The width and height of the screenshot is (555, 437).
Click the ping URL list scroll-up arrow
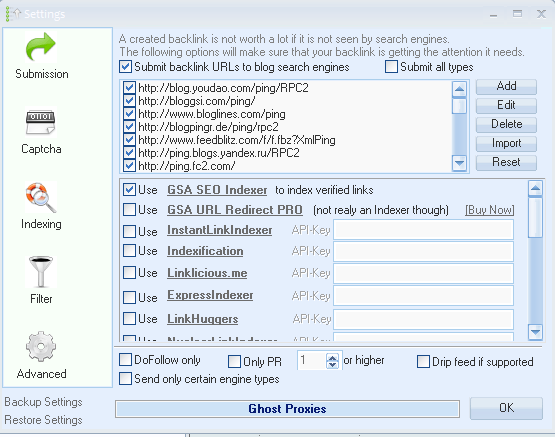tap(459, 89)
